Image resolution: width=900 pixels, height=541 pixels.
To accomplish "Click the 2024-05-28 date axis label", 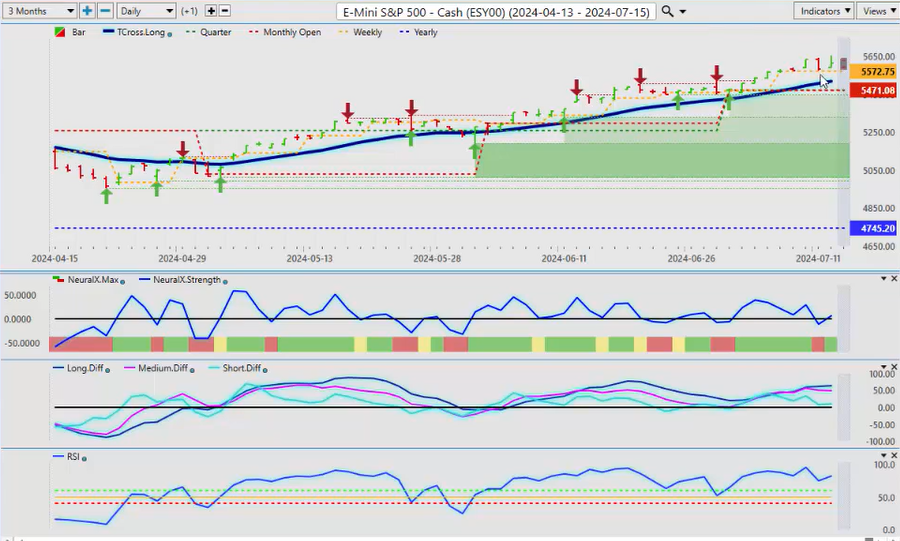I will pos(437,259).
